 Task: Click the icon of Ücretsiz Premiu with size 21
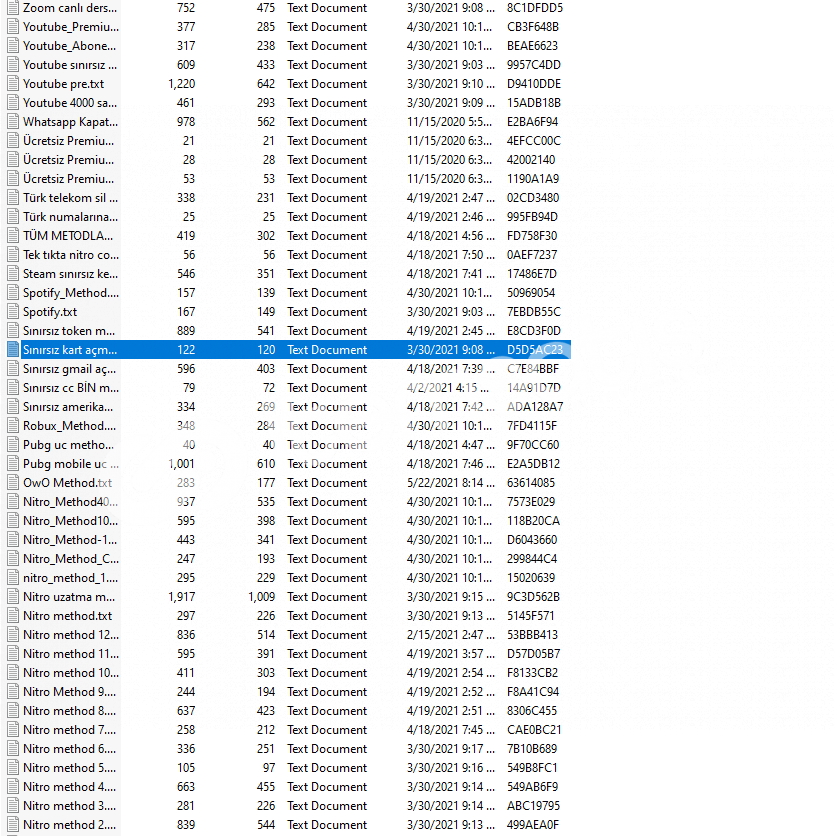click(x=13, y=141)
